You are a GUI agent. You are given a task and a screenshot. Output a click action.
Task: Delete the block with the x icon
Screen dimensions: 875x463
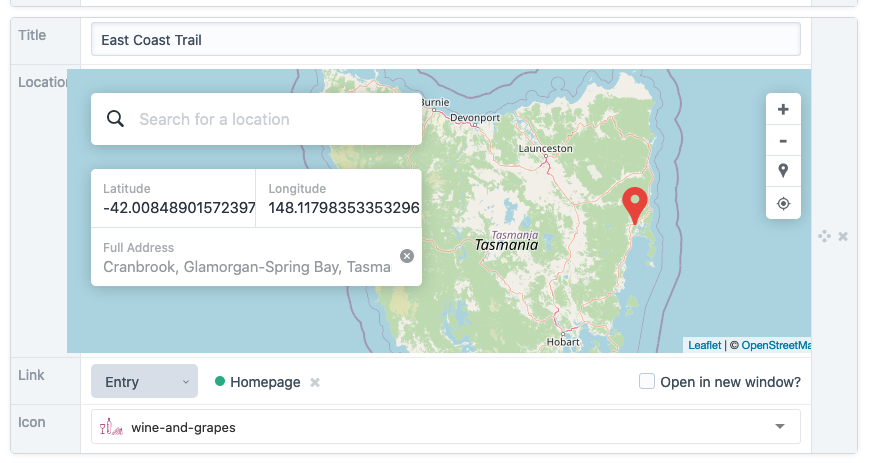843,237
